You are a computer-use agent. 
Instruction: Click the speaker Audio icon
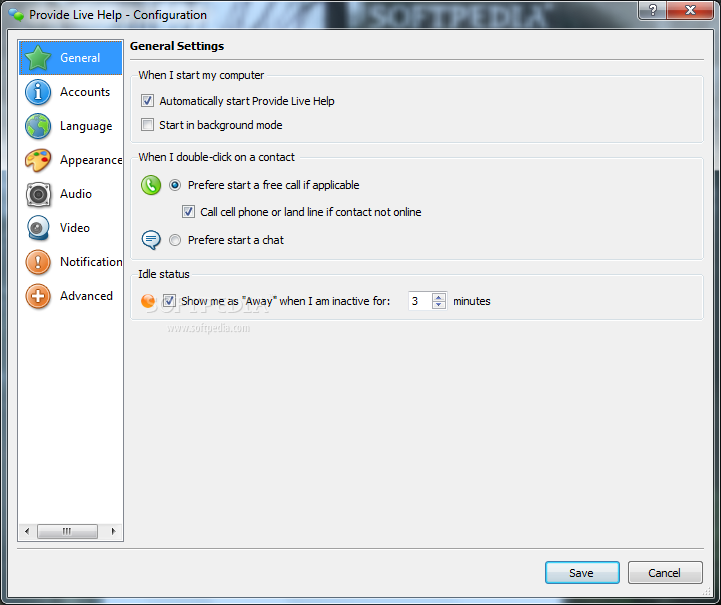[x=38, y=194]
